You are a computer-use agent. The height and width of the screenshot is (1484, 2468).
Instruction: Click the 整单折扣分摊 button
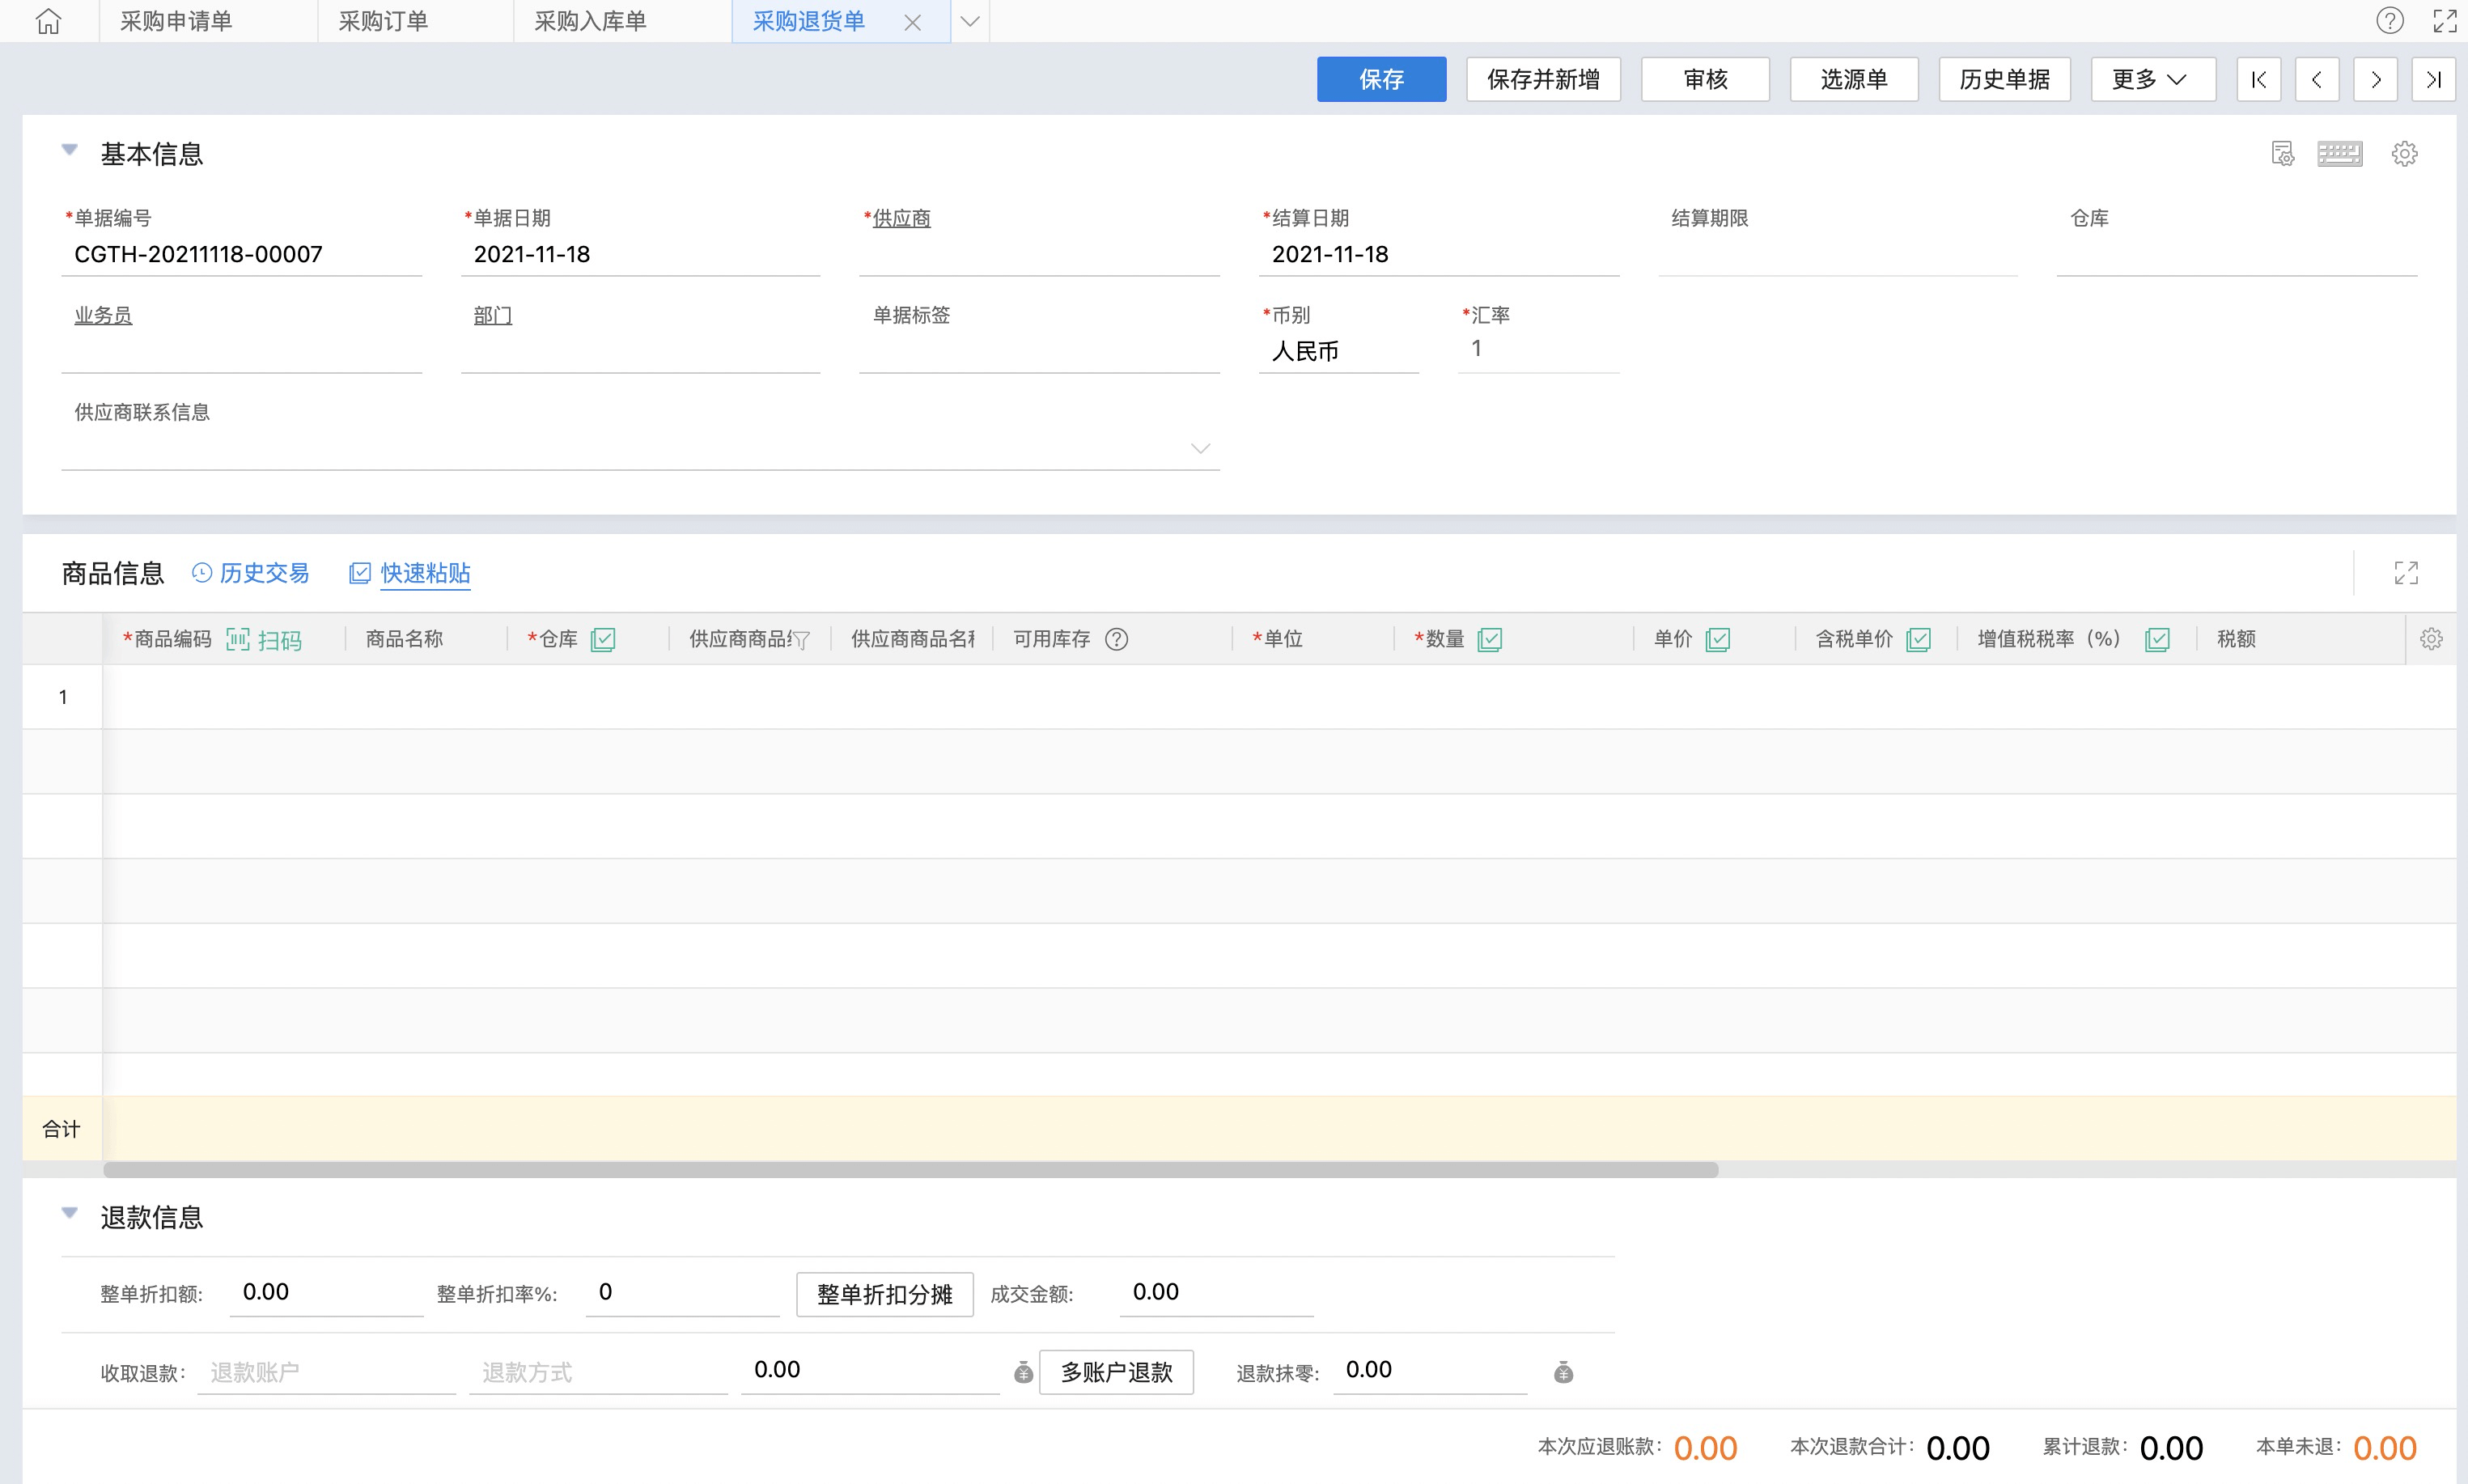tap(884, 1295)
